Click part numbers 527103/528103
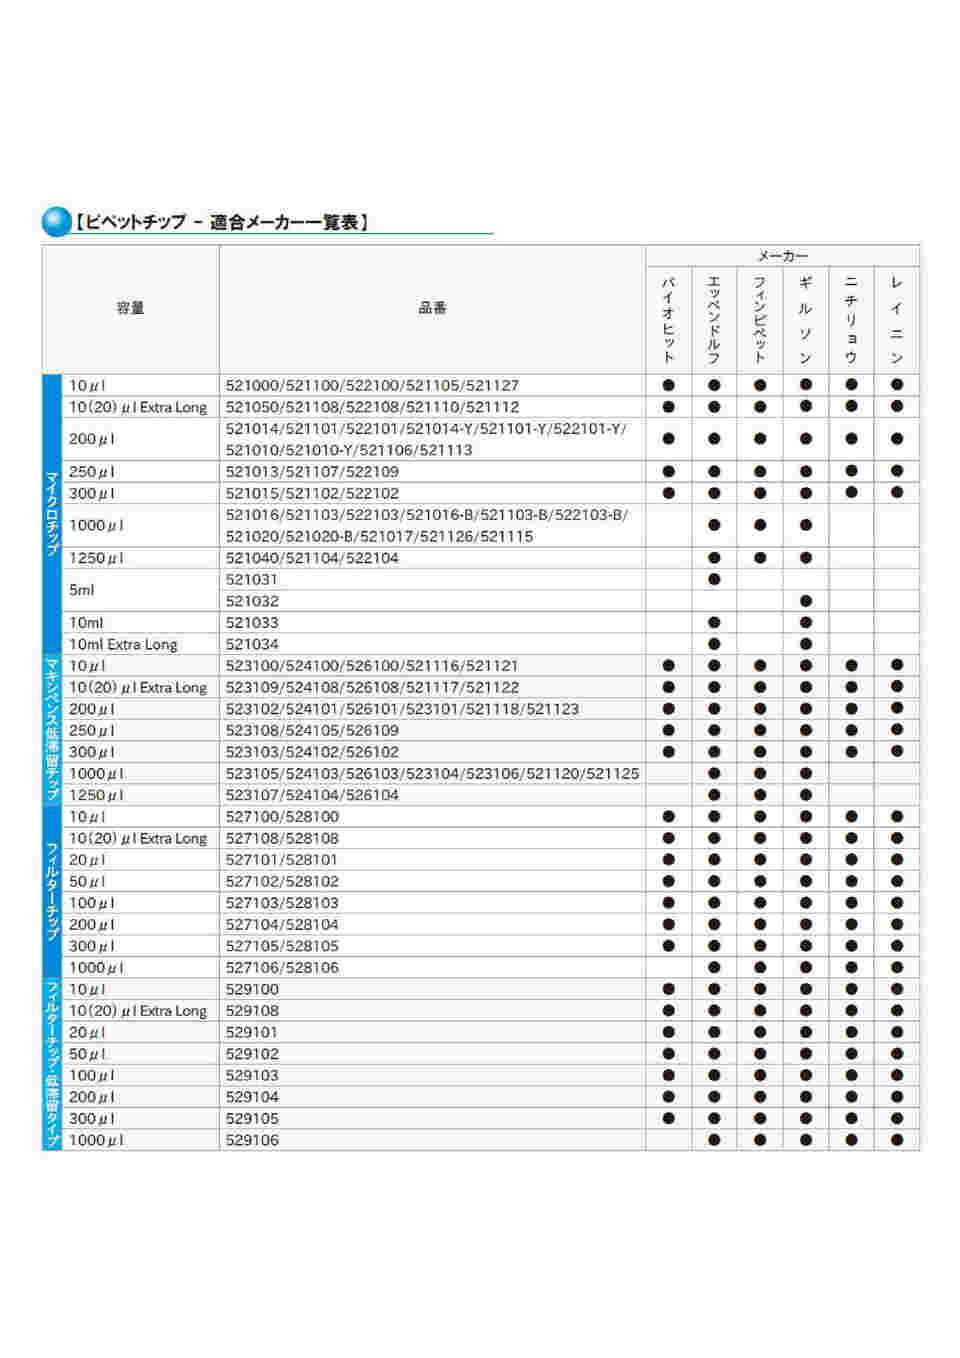960x1358 pixels. (x=282, y=903)
